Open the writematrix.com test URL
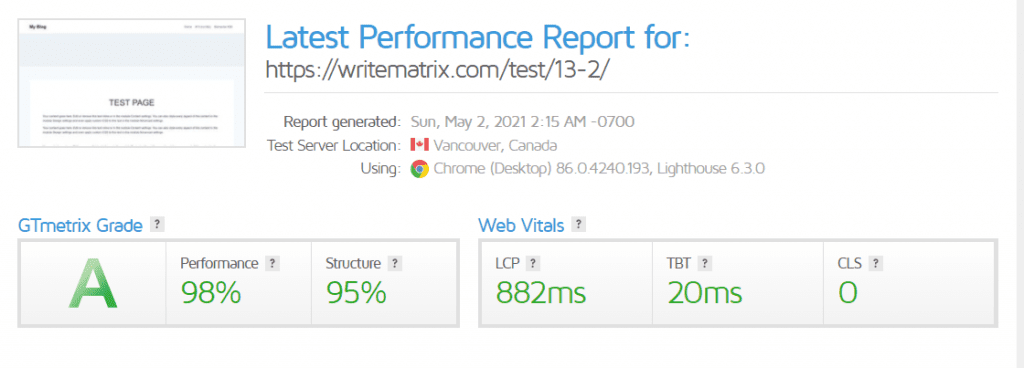This screenshot has height=368, width=1024. (x=438, y=69)
